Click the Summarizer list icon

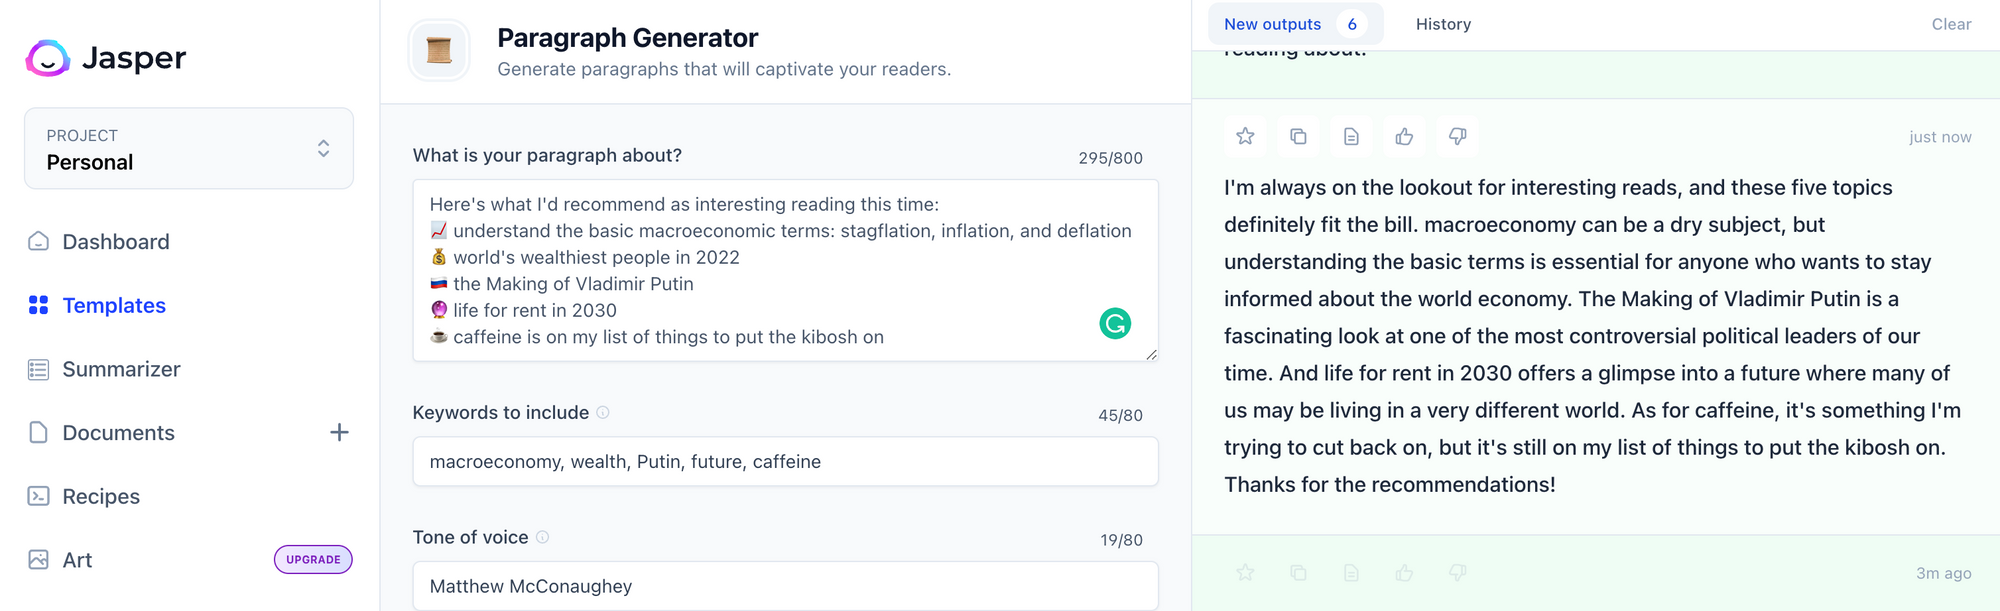(38, 369)
